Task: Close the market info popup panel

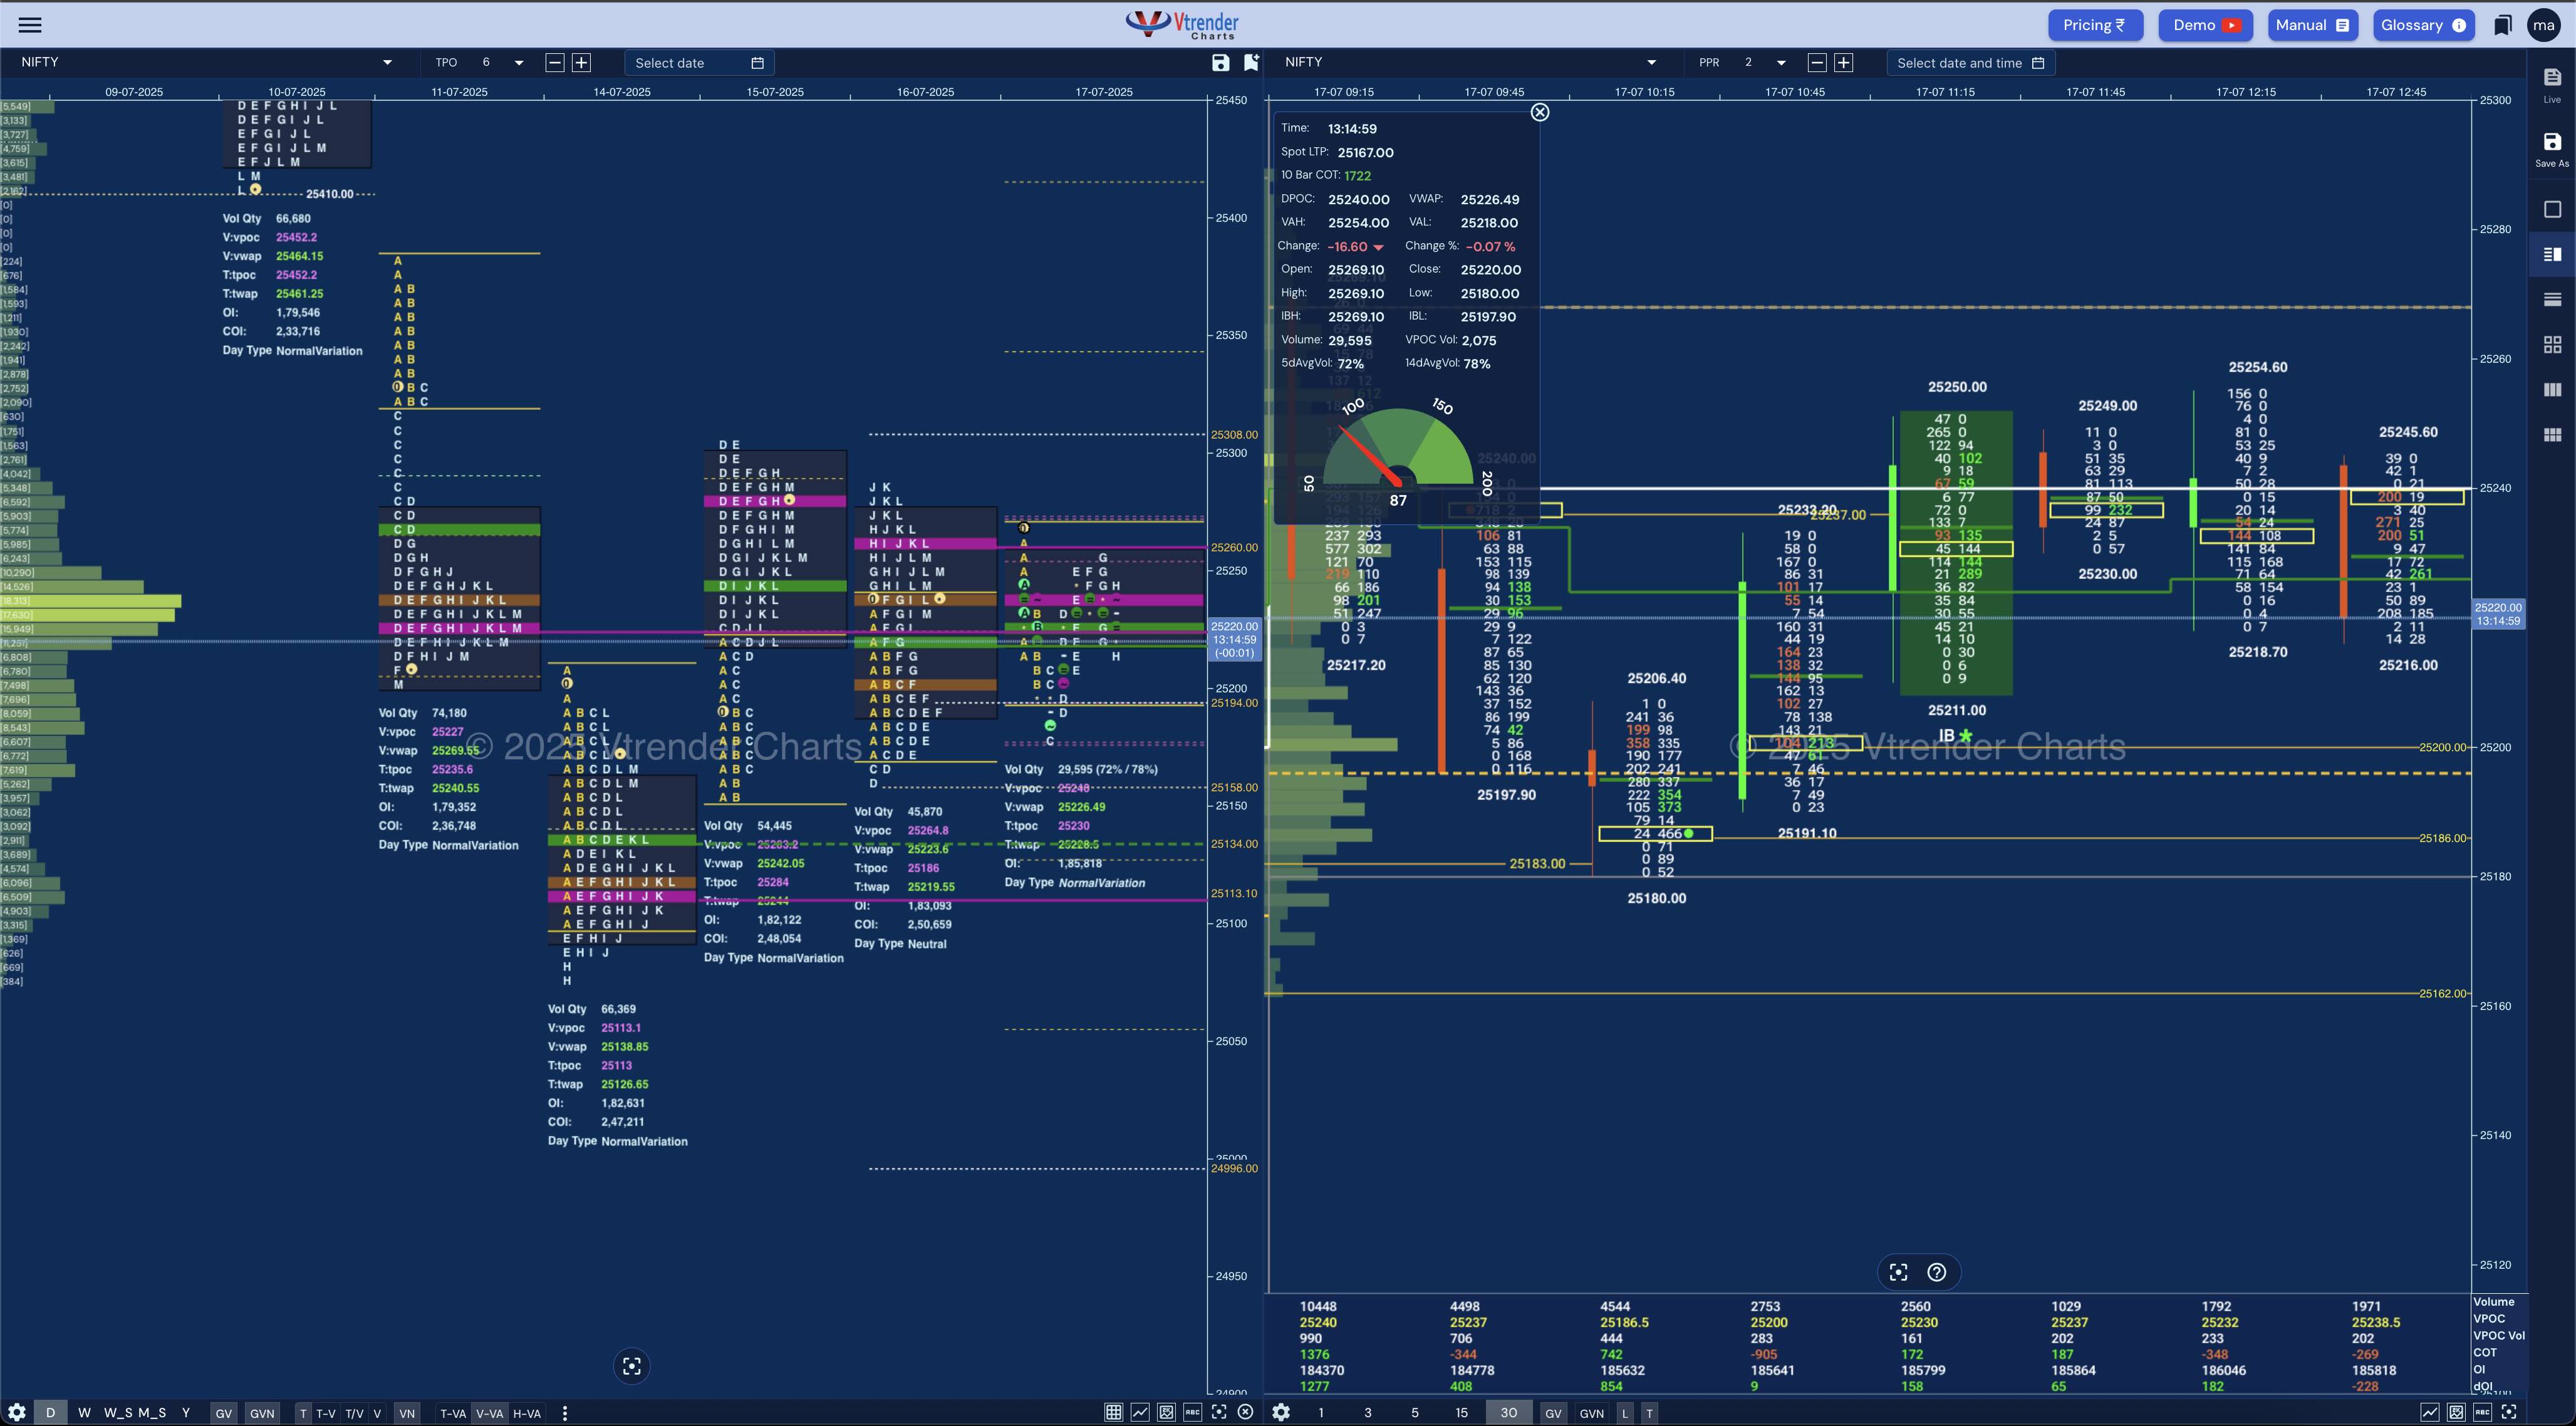Action: click(x=1540, y=112)
